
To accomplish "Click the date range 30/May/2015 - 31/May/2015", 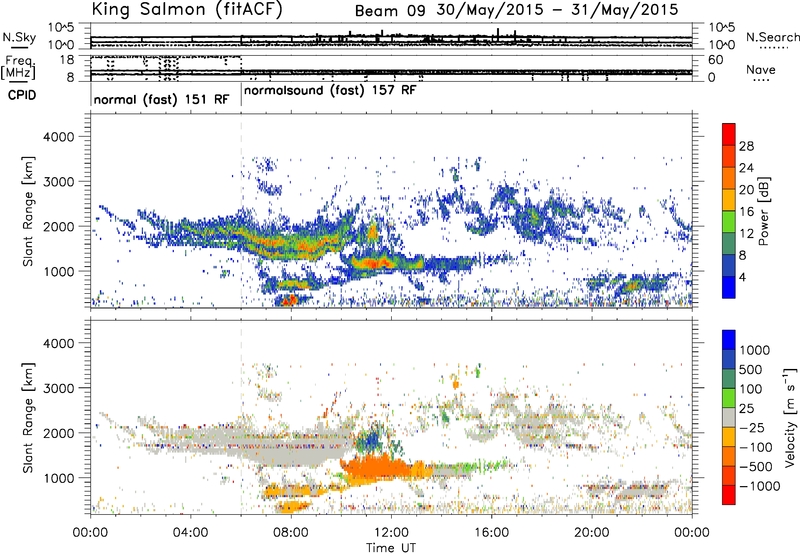I will click(x=557, y=10).
